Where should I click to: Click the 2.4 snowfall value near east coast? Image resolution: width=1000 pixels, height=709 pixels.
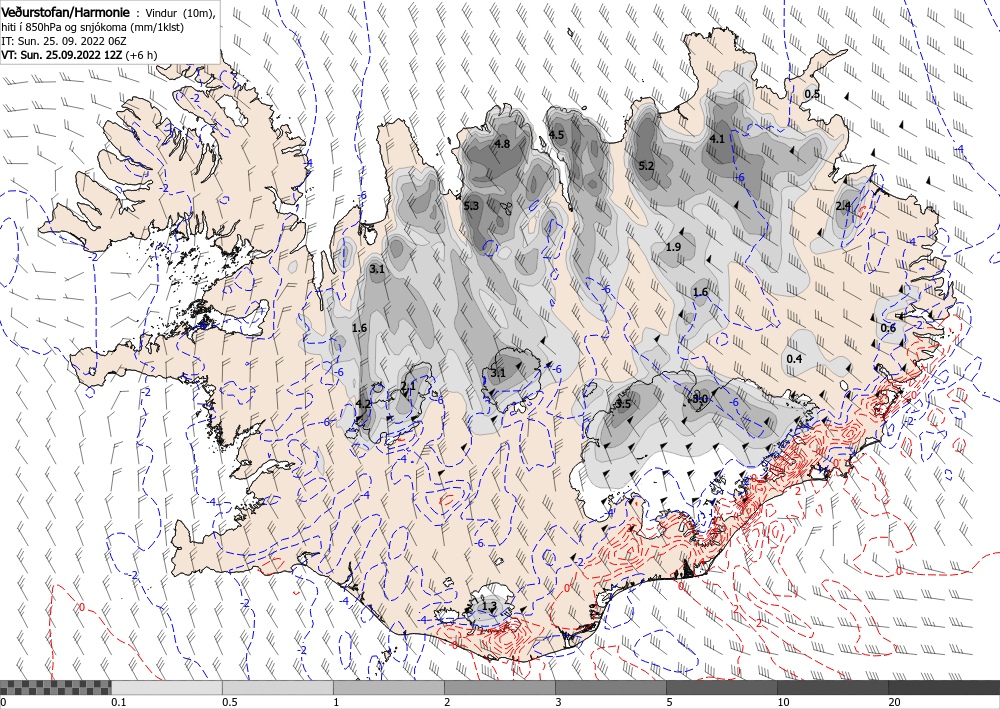pyautogui.click(x=843, y=206)
